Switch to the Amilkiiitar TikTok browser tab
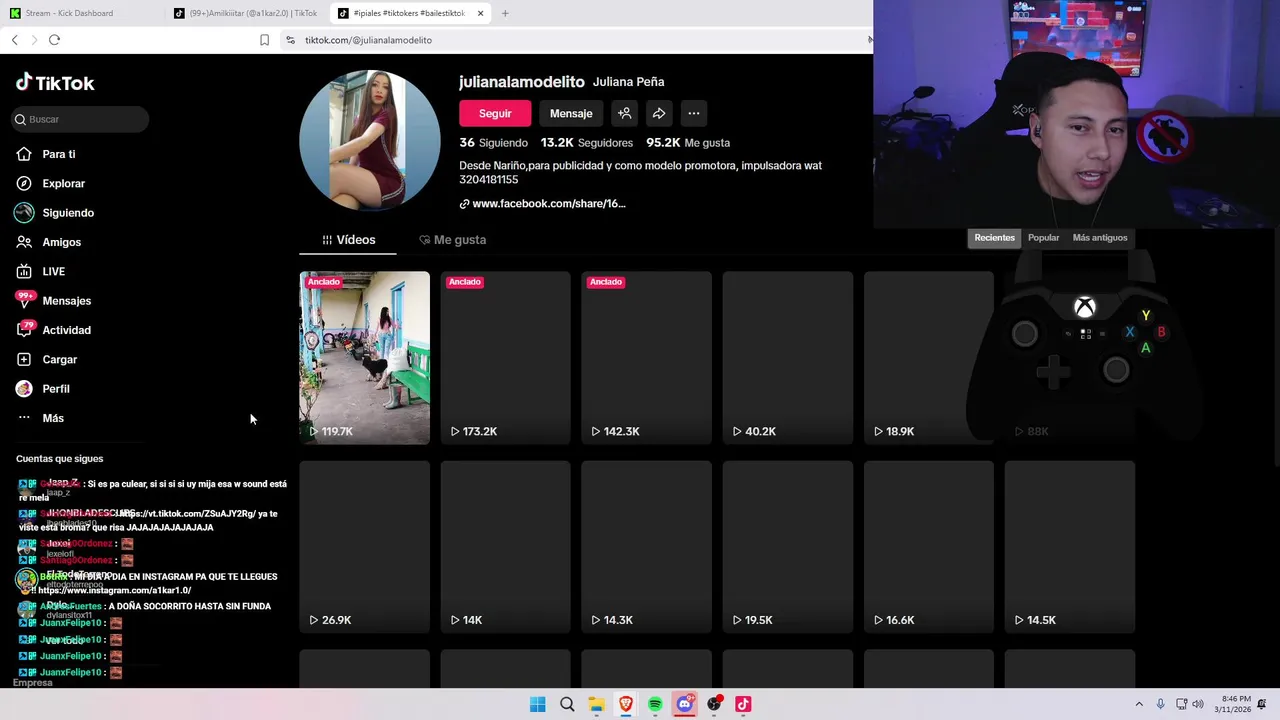This screenshot has width=1280, height=720. point(245,13)
